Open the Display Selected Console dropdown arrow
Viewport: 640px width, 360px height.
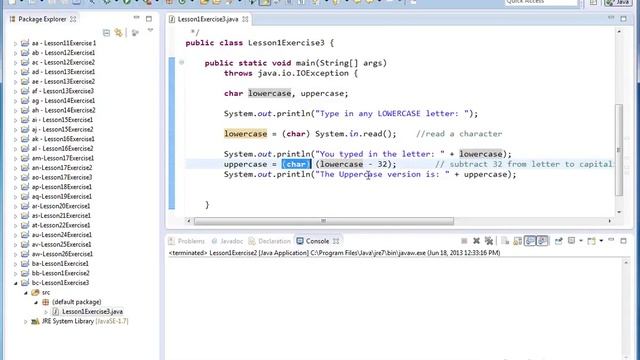pyautogui.click(x=580, y=241)
